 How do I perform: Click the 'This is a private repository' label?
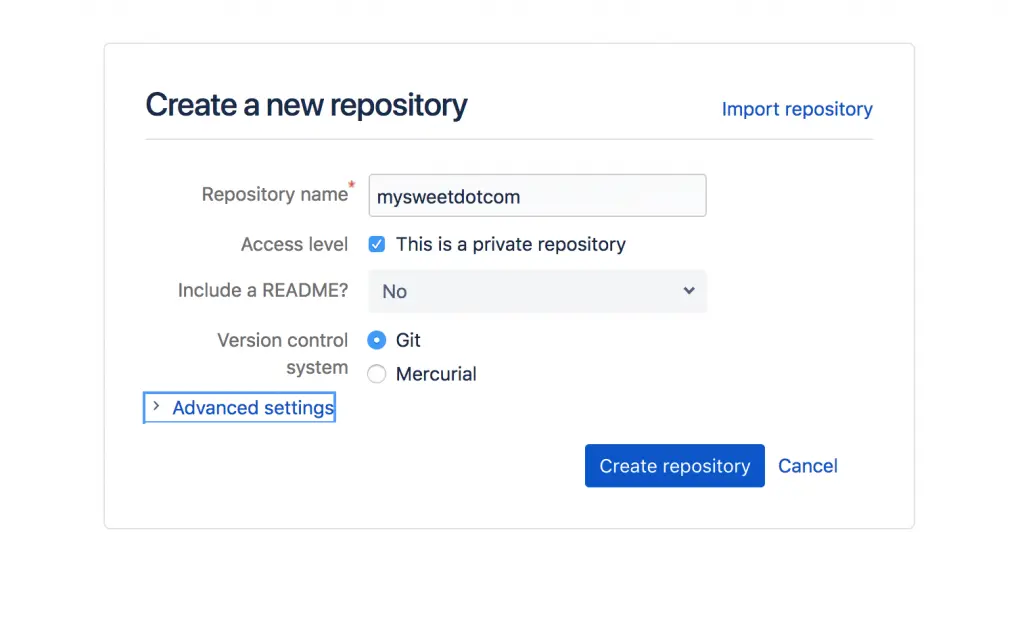(510, 244)
